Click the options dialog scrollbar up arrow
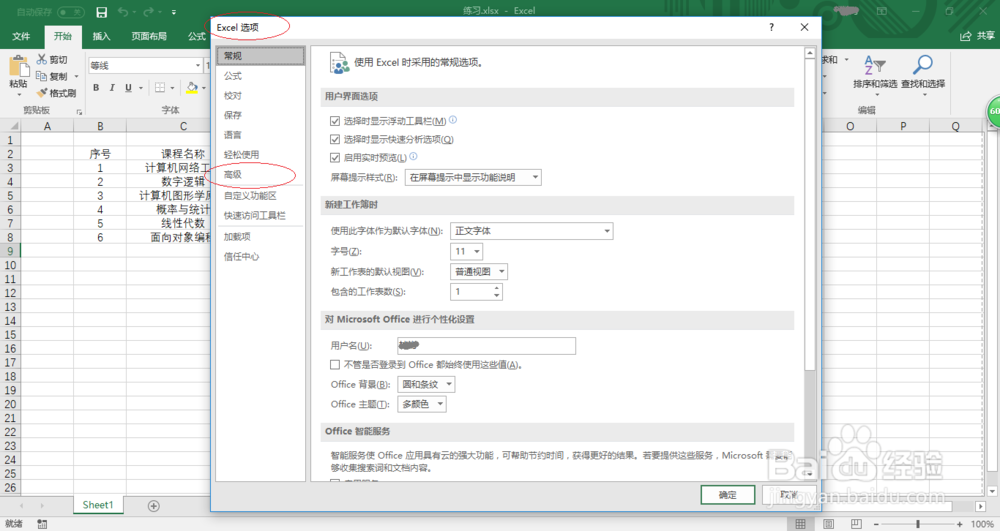The image size is (1000, 531). [810, 53]
